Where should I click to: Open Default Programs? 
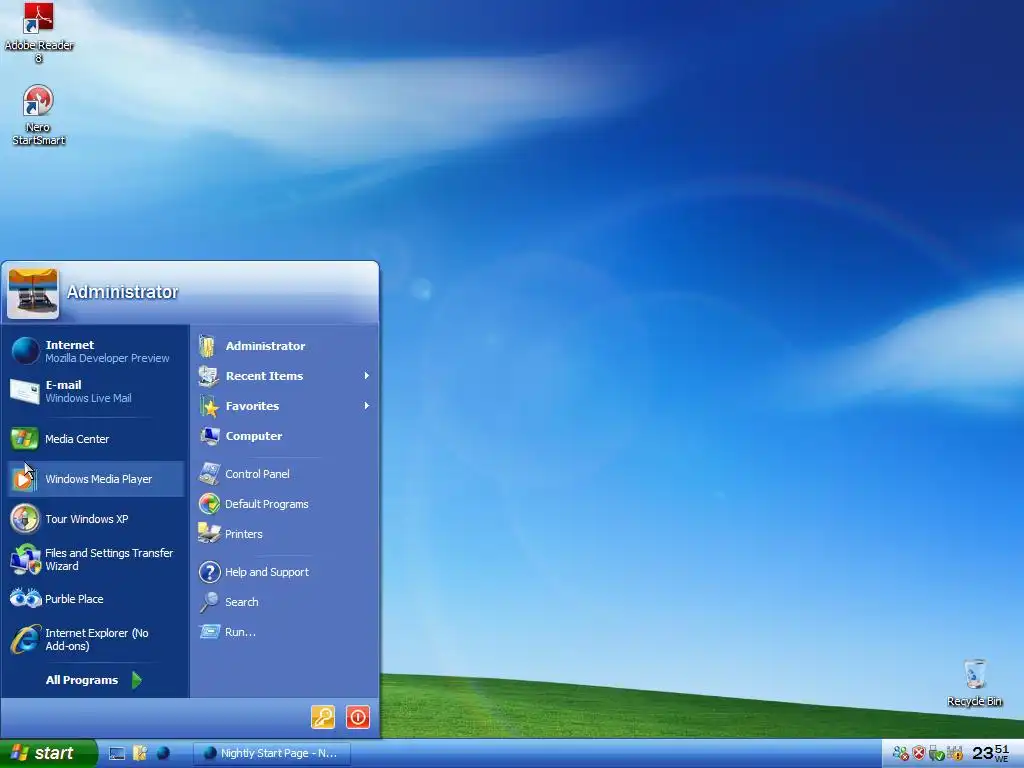[285, 504]
